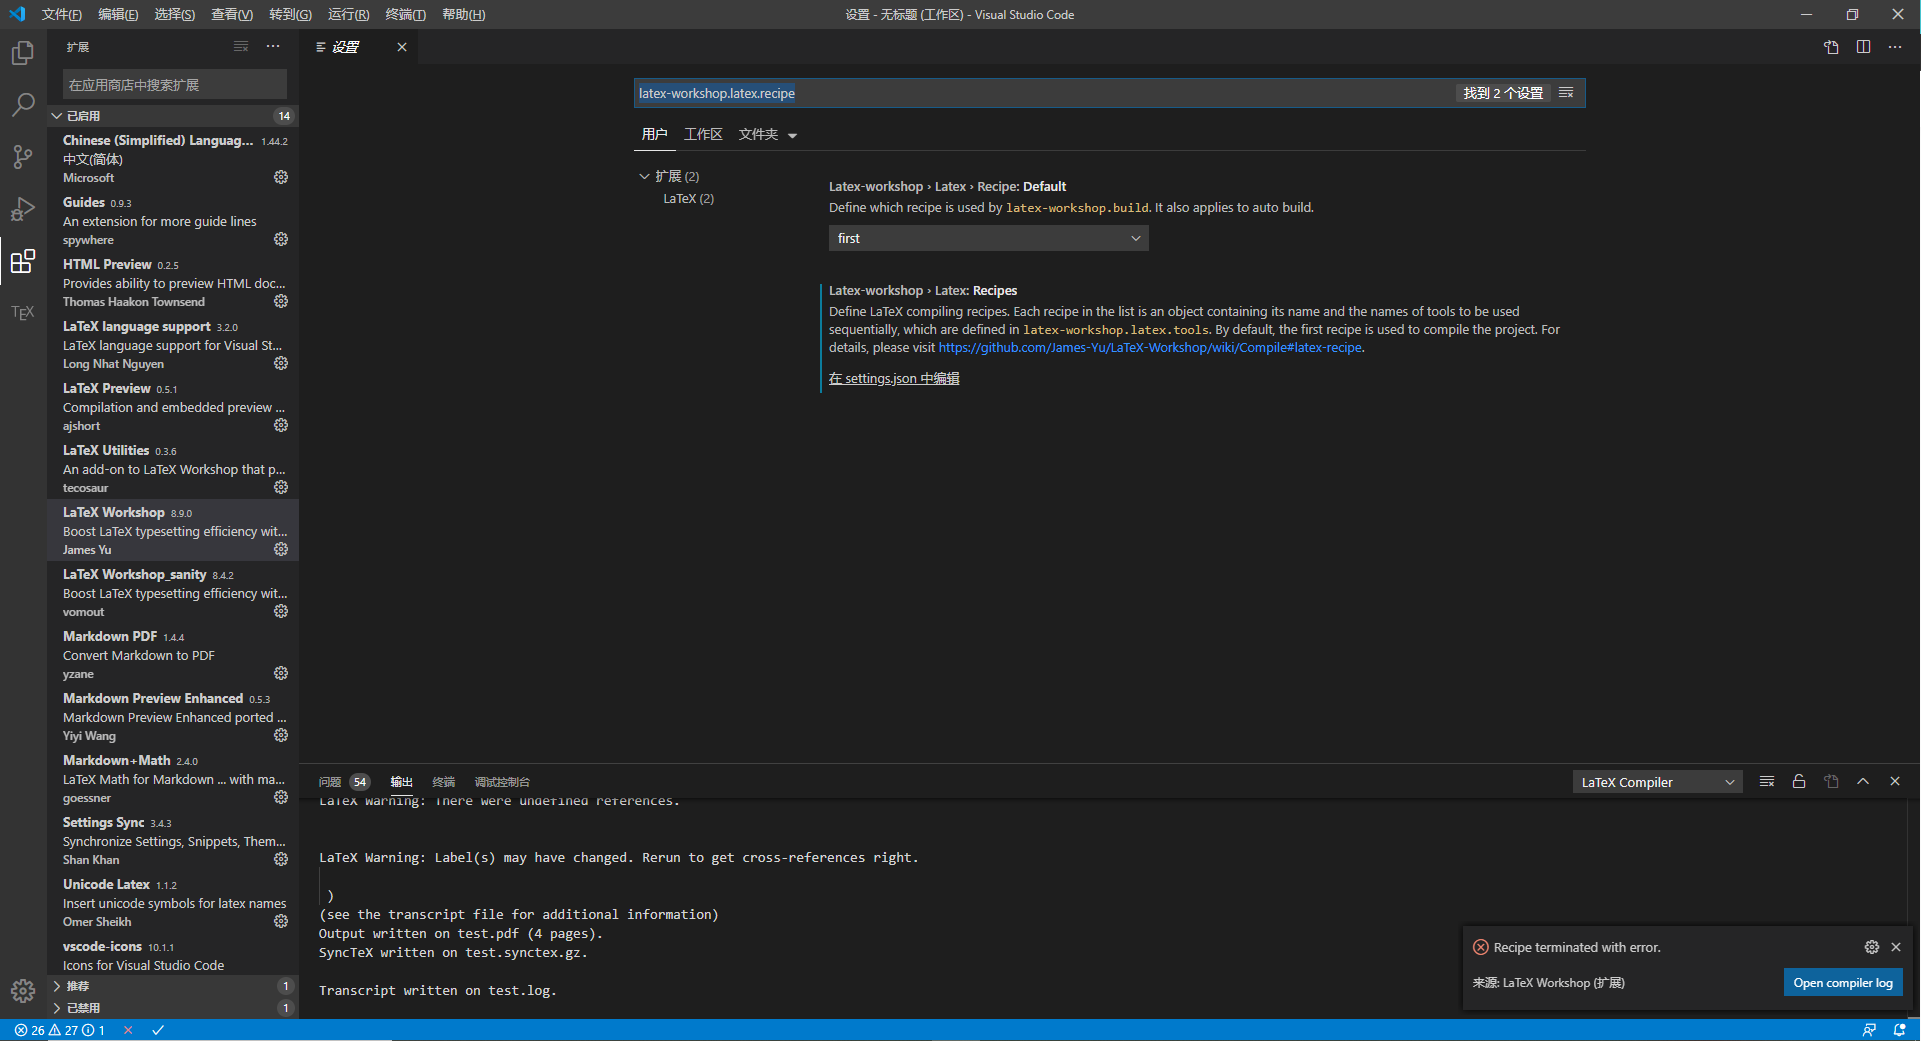The height and width of the screenshot is (1041, 1921).
Task: Expand the 推荐 extensions section
Action: tap(173, 986)
